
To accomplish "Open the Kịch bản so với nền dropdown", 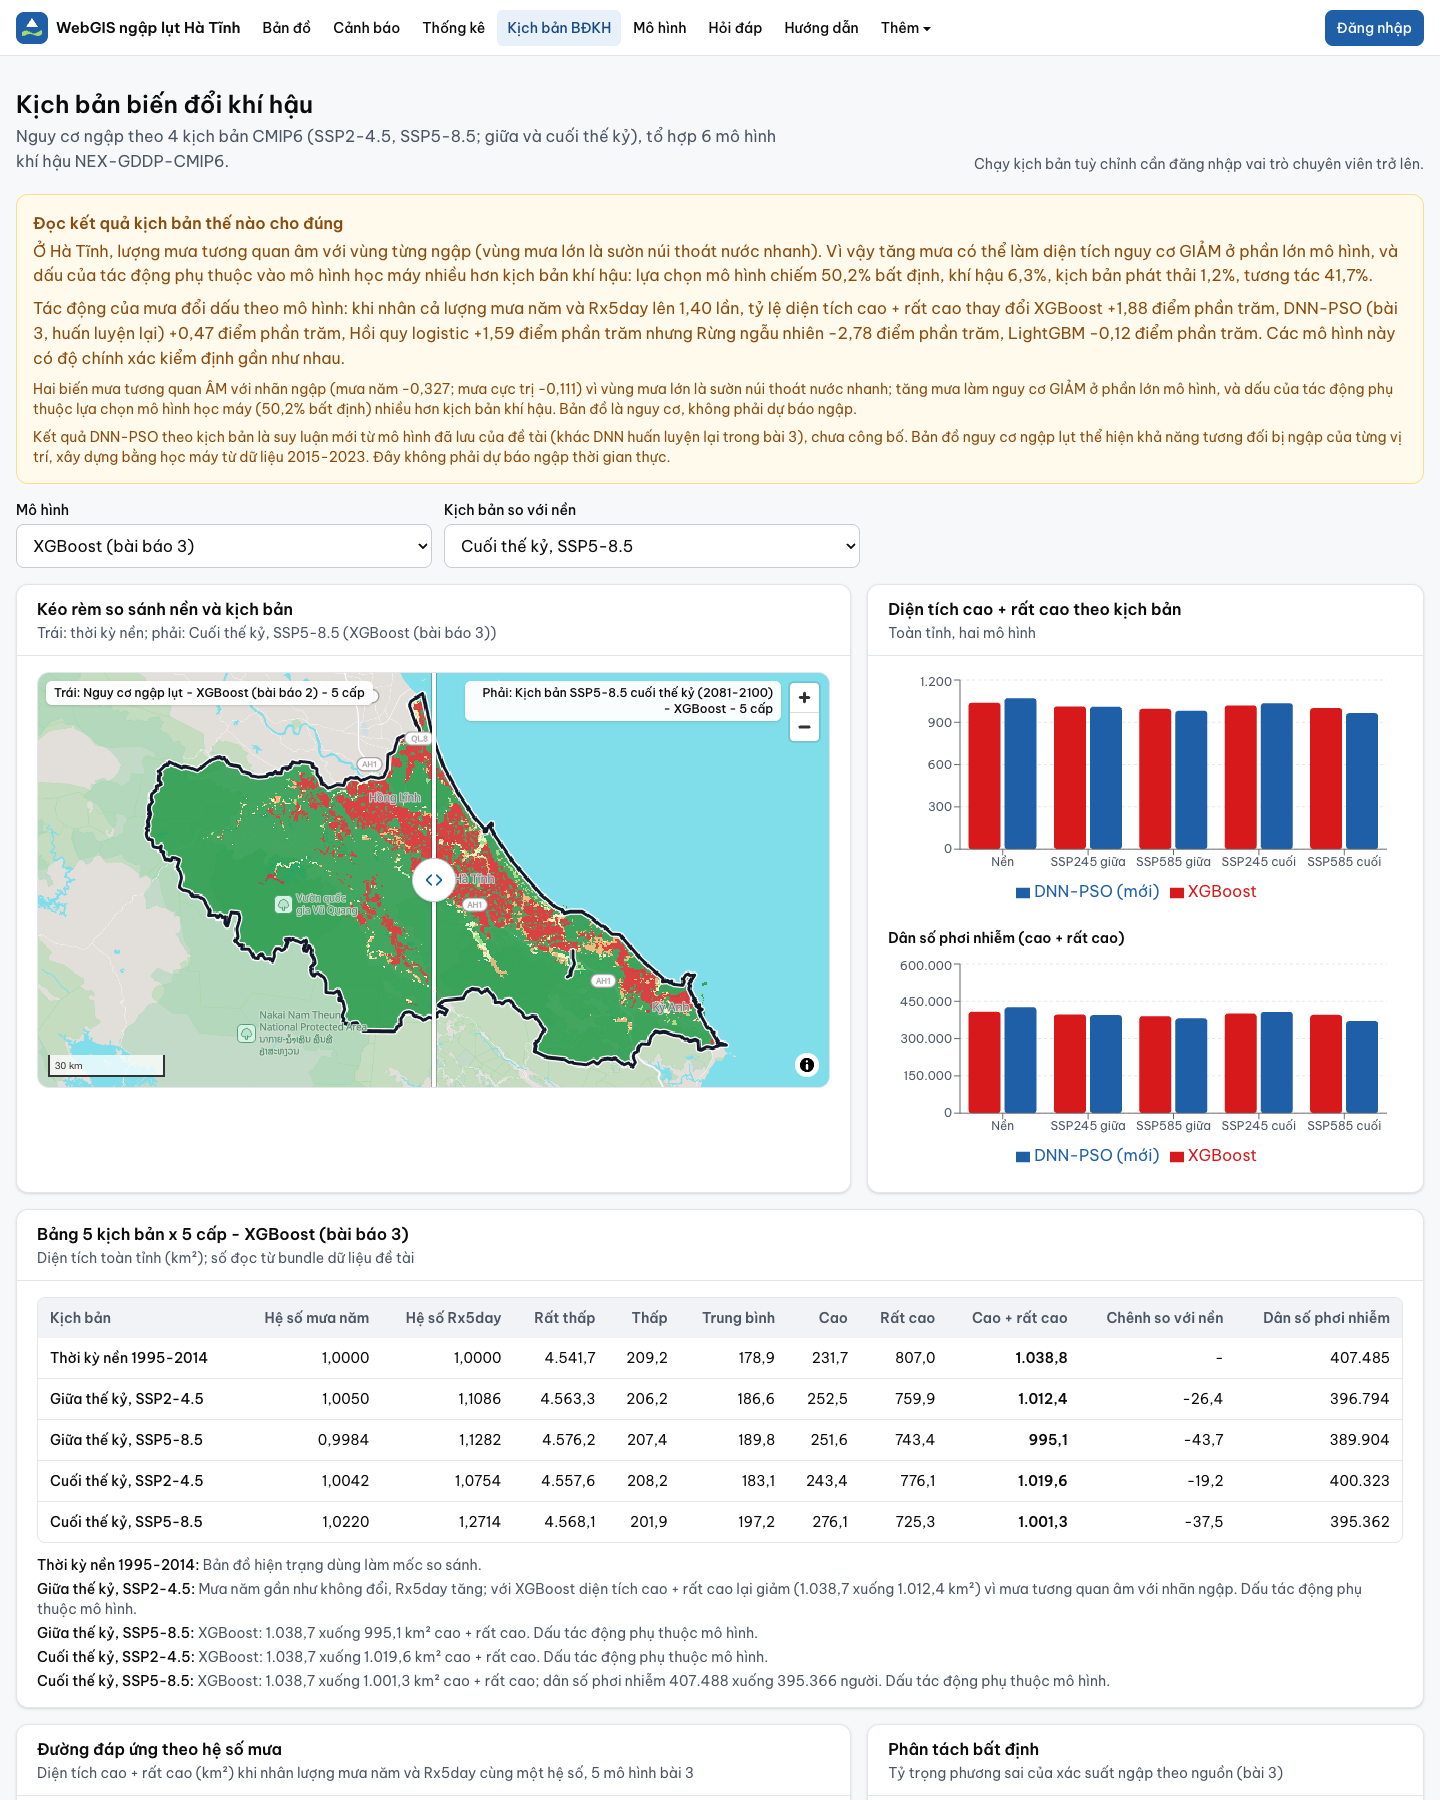I will point(652,546).
